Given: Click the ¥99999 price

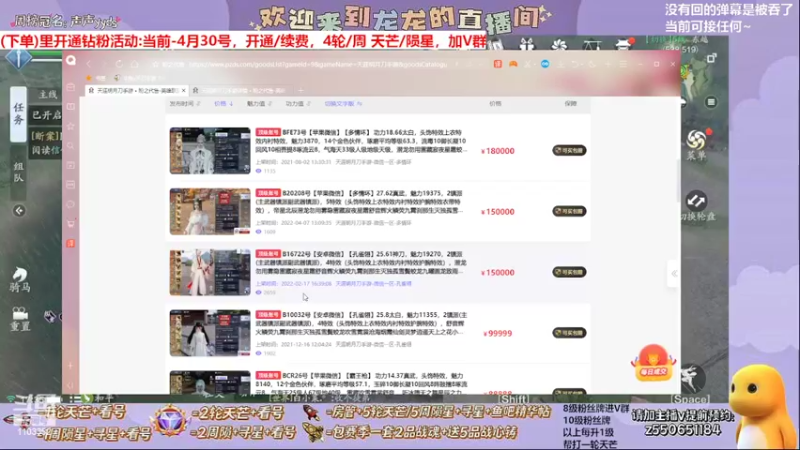Looking at the screenshot, I should (x=498, y=333).
